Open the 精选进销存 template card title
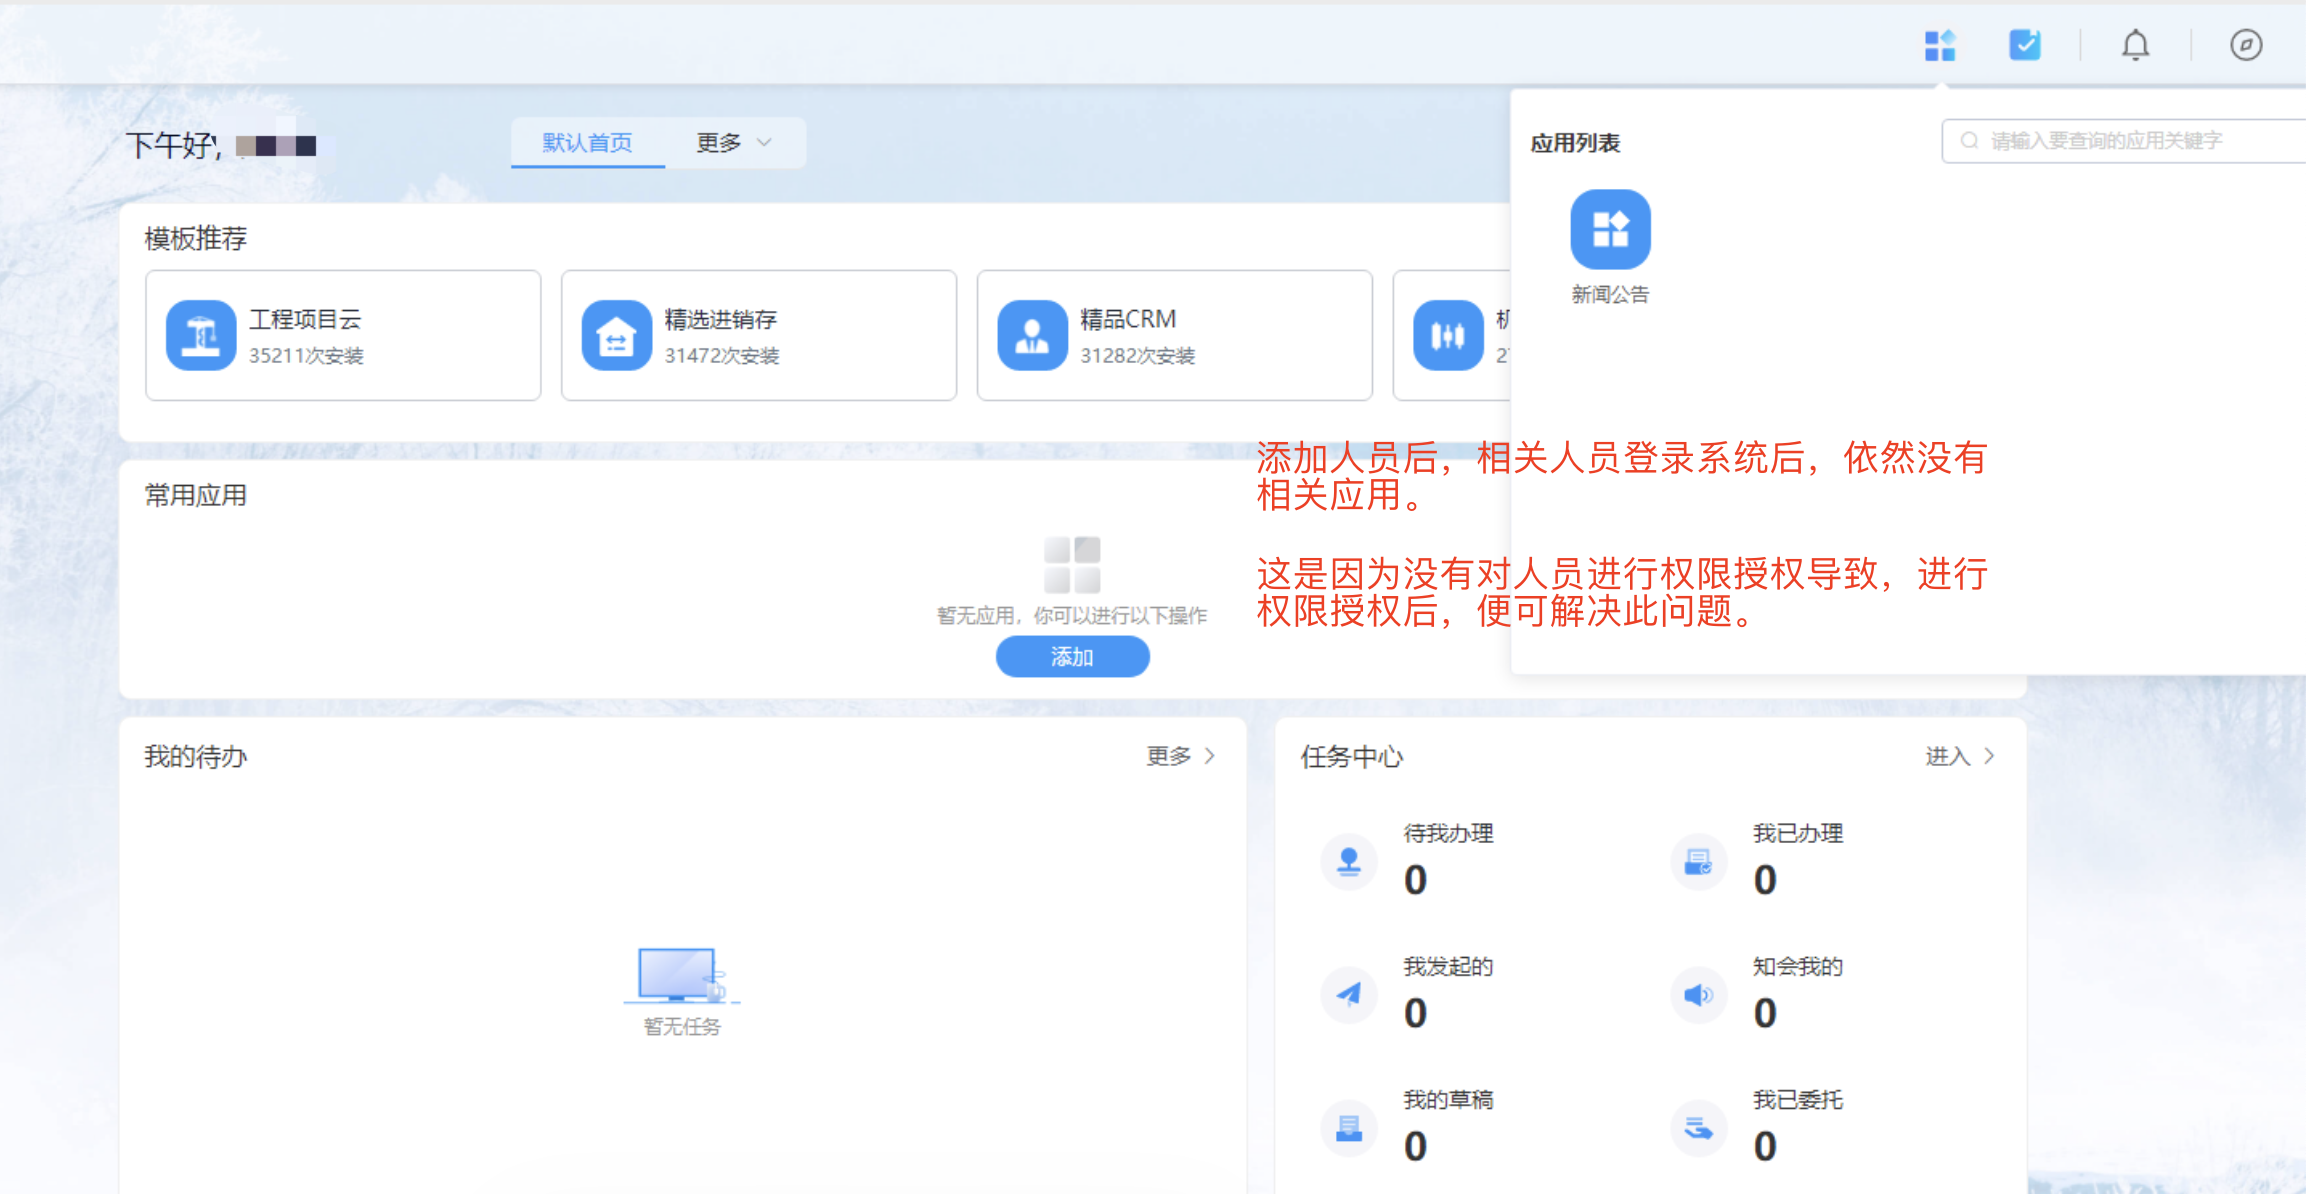Image resolution: width=2306 pixels, height=1194 pixels. click(x=721, y=319)
